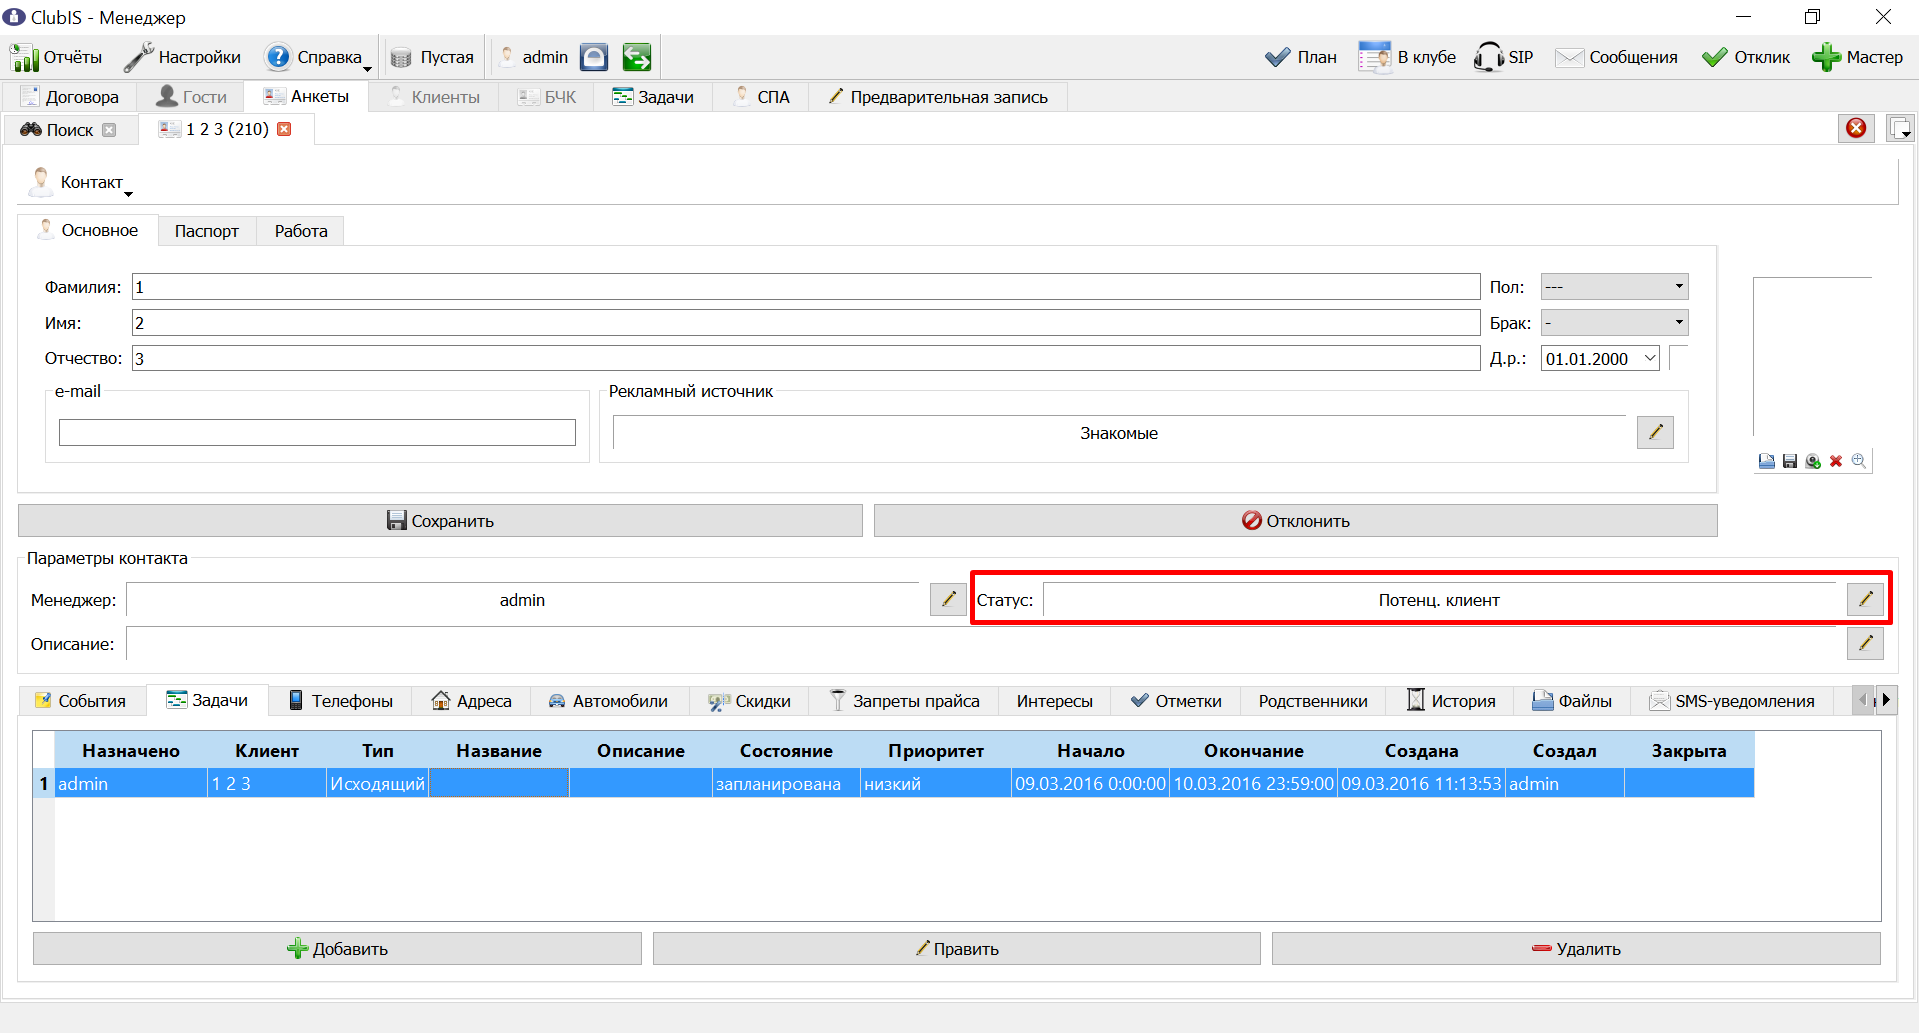The height and width of the screenshot is (1033, 1919).
Task: Open the Запреты прайса tab
Action: click(905, 701)
